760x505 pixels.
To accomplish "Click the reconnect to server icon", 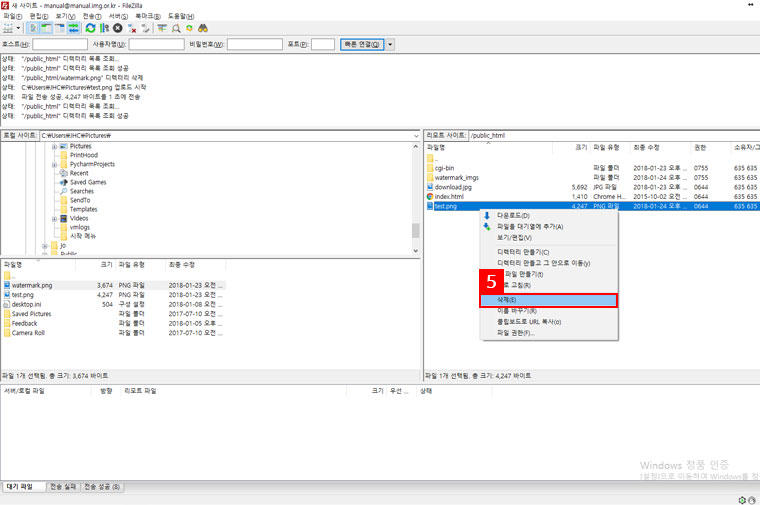I will (145, 28).
